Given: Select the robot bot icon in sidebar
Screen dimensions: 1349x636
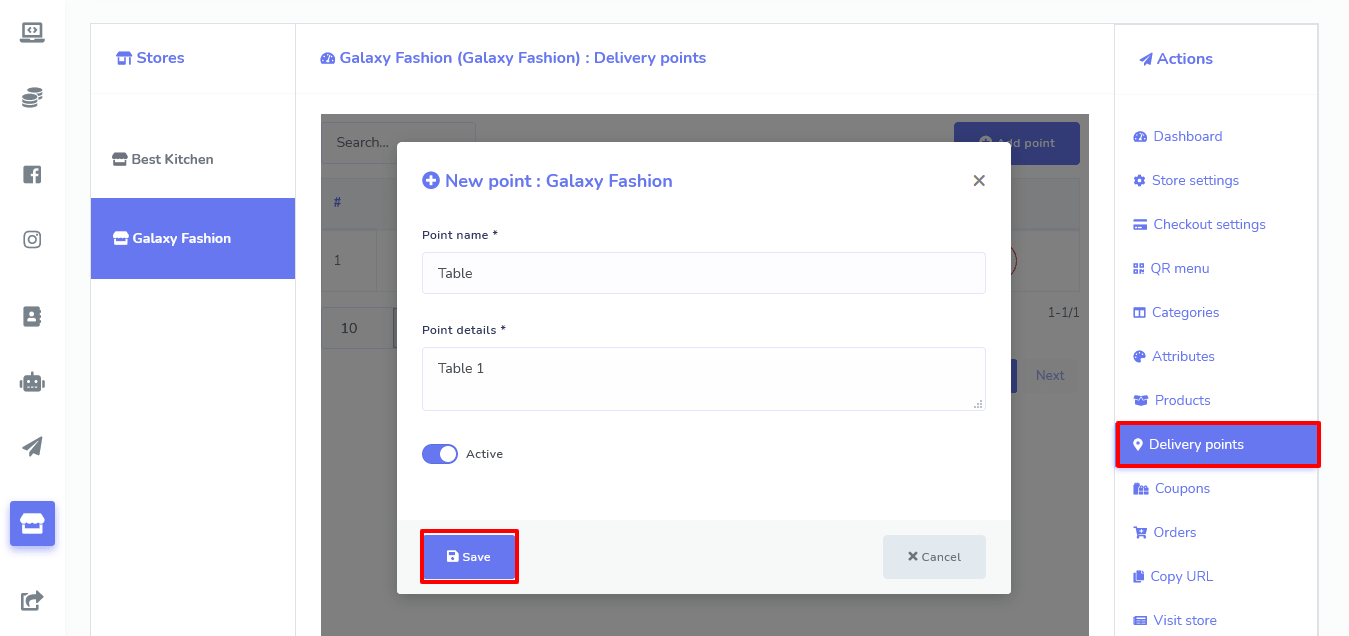Looking at the screenshot, I should 32,381.
